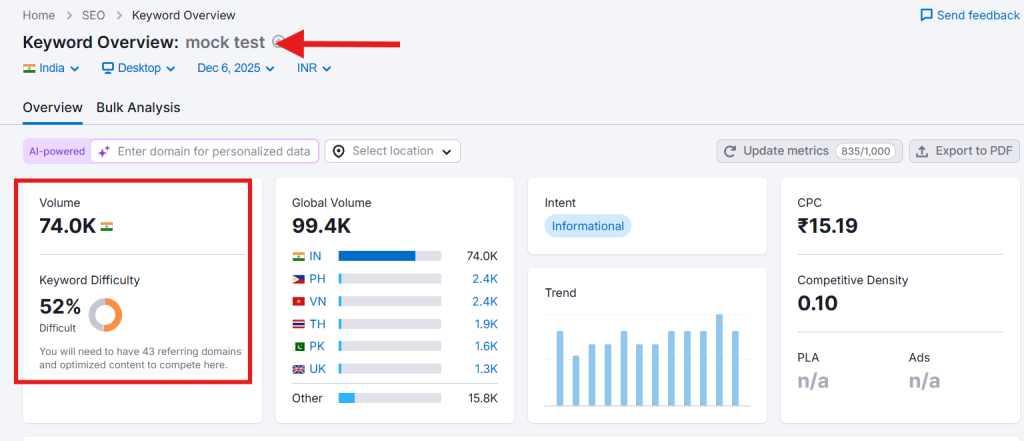Screen dimensions: 1024x441
Task: Click the 74.0K Volume value
Action: tap(67, 226)
